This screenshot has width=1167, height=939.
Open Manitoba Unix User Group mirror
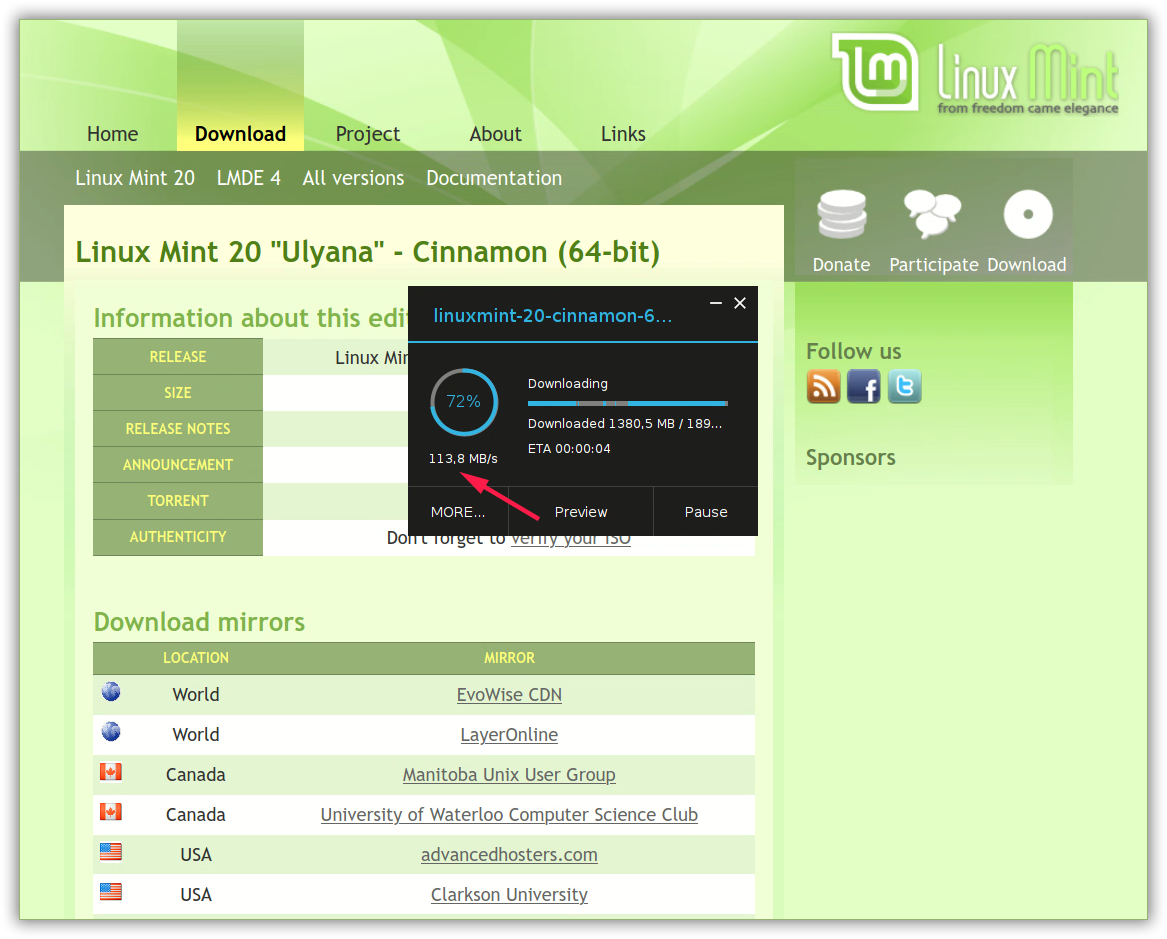pyautogui.click(x=509, y=775)
